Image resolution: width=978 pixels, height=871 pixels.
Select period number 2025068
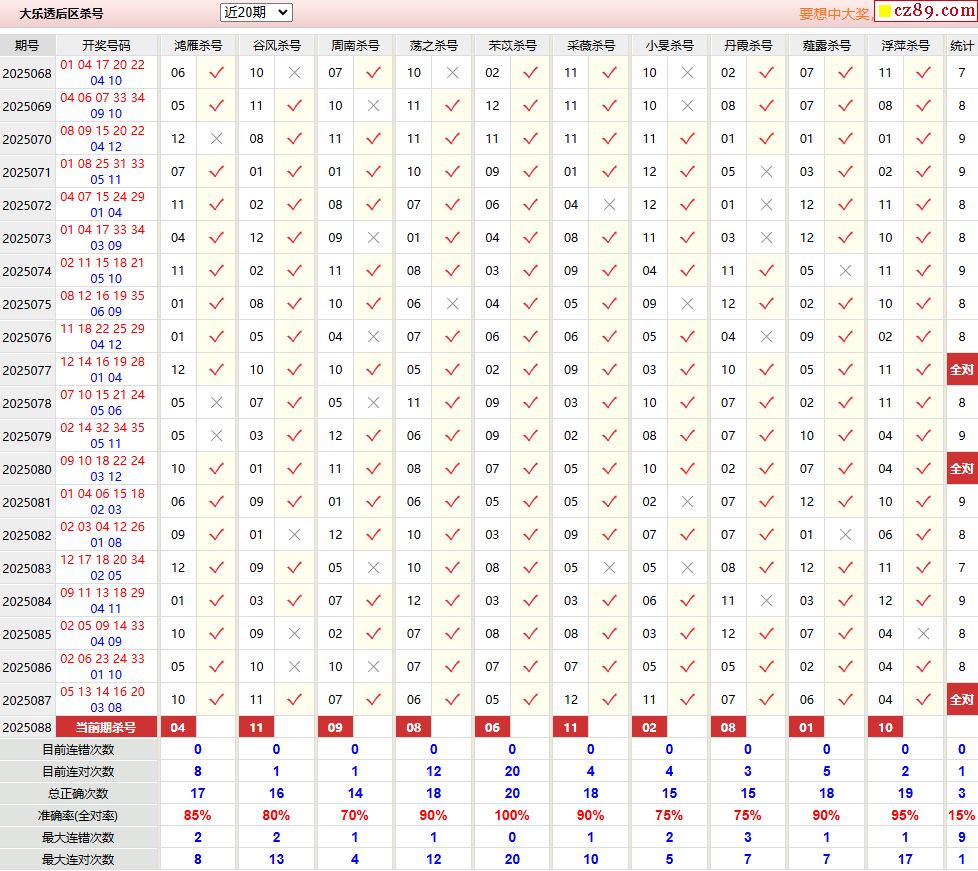click(27, 74)
